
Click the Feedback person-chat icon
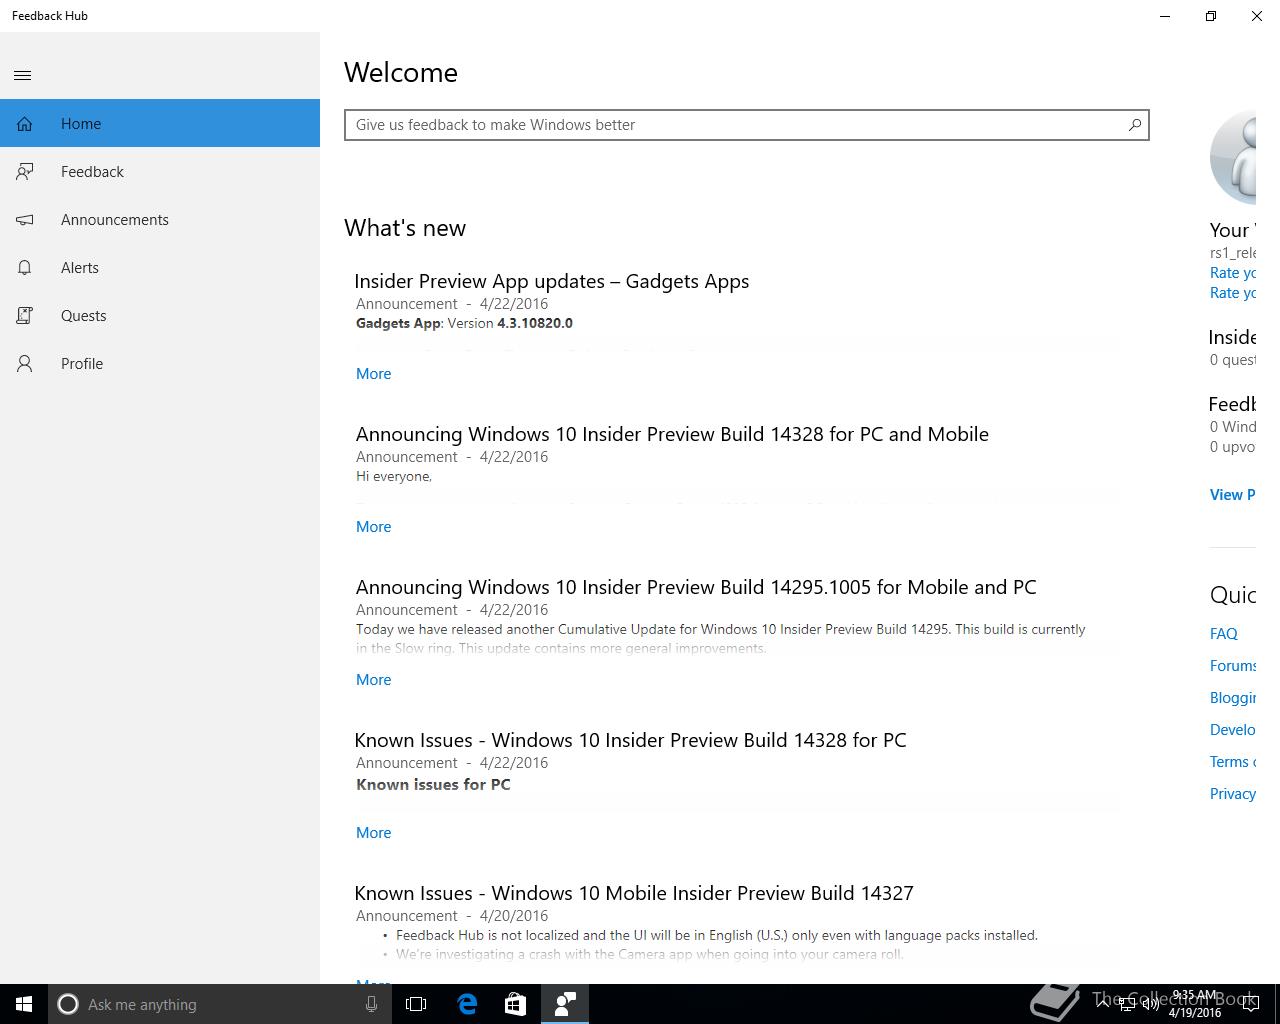(24, 172)
